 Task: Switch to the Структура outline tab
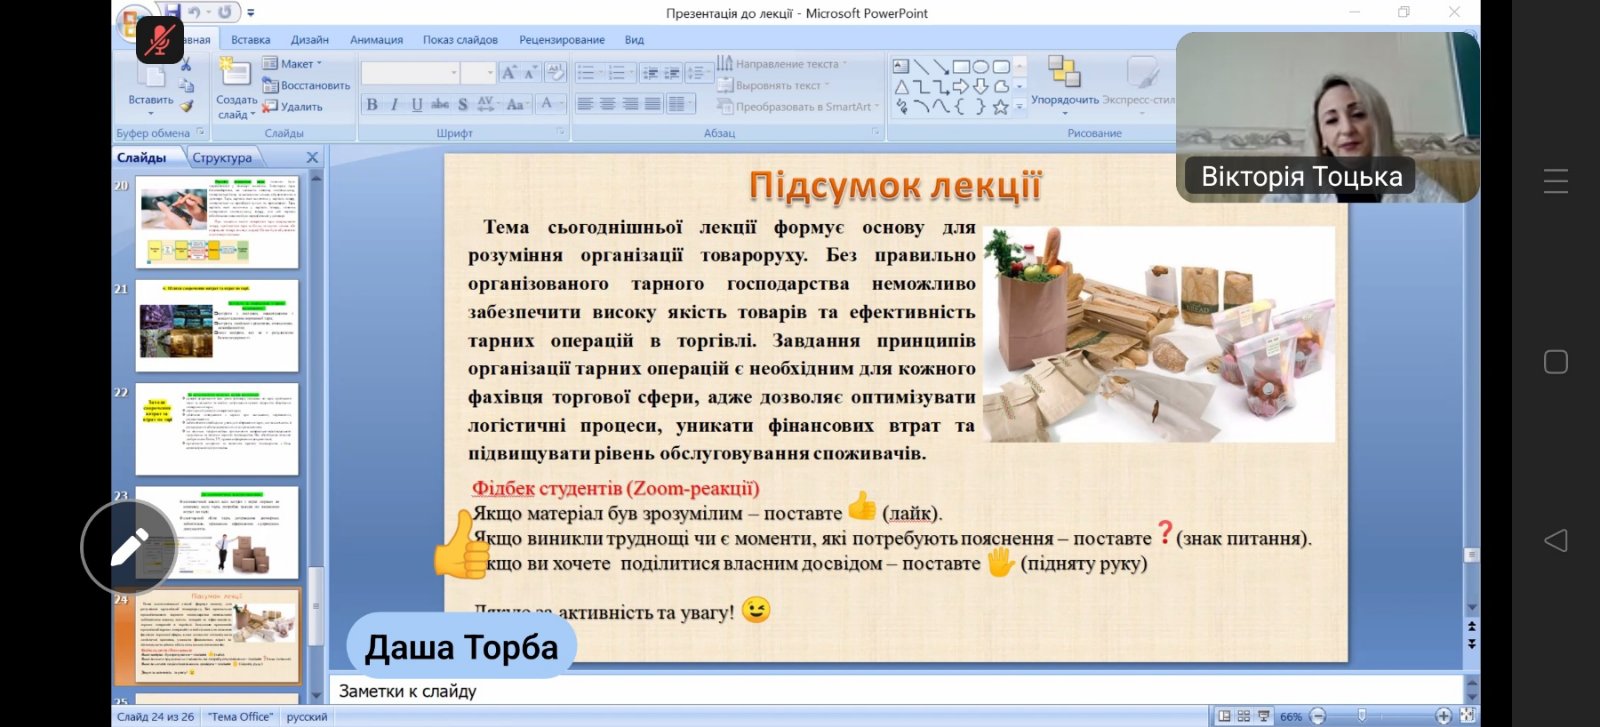tap(222, 158)
